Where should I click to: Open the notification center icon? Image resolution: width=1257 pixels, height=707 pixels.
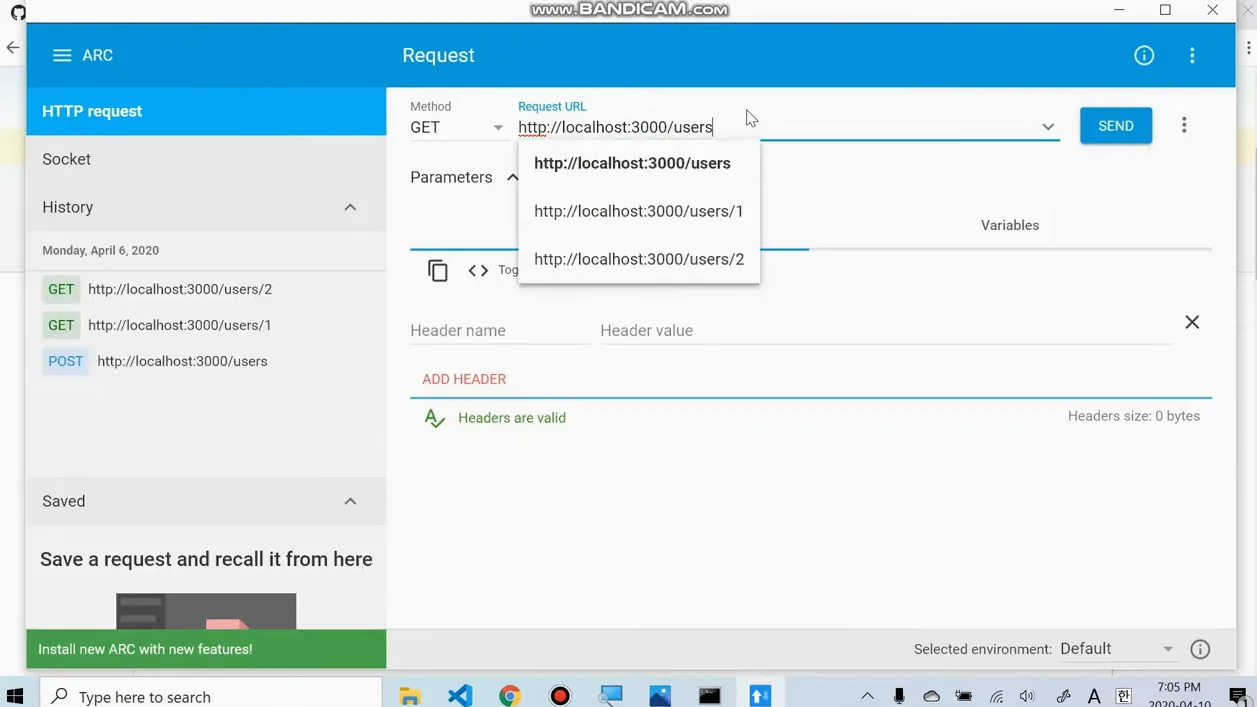point(1239,696)
